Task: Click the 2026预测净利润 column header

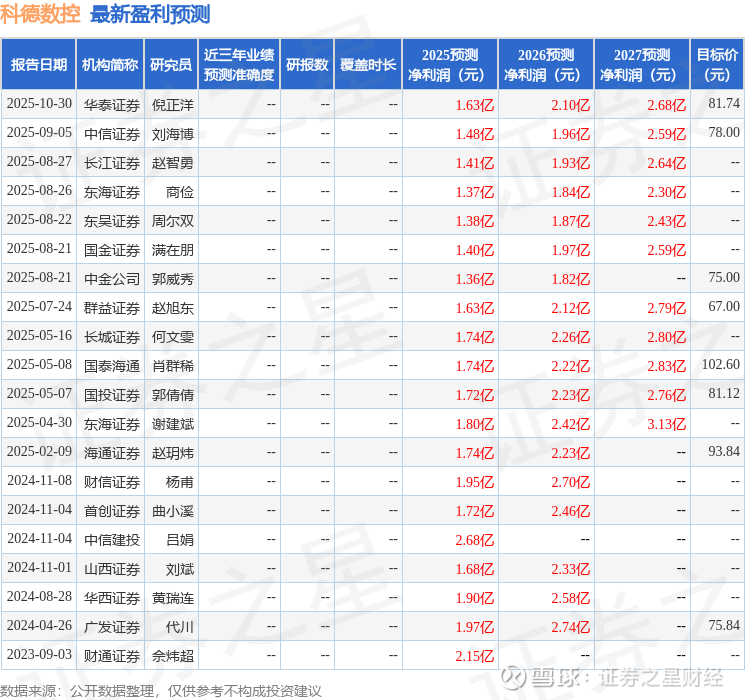Action: coord(546,65)
